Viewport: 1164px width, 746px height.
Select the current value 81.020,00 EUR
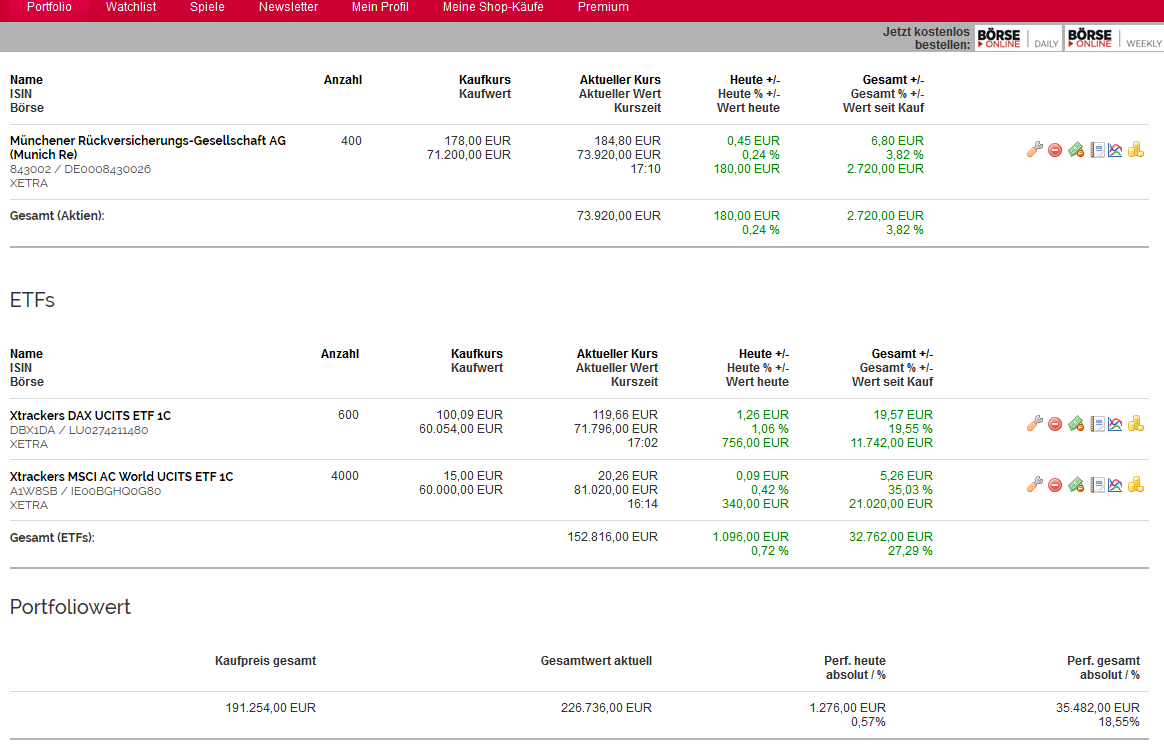(x=615, y=490)
